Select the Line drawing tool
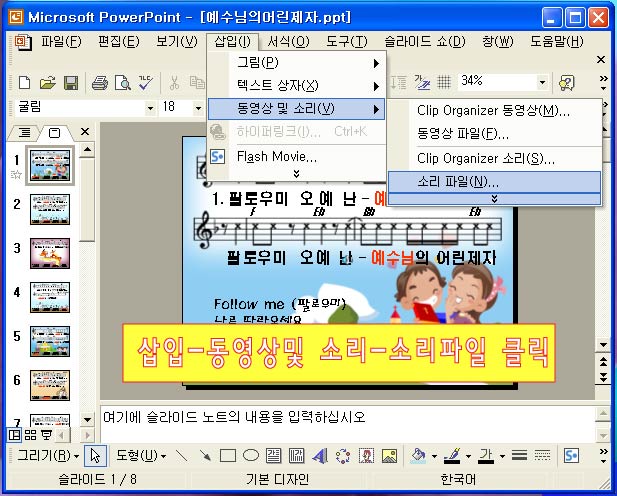This screenshot has height=496, width=617. 181,456
